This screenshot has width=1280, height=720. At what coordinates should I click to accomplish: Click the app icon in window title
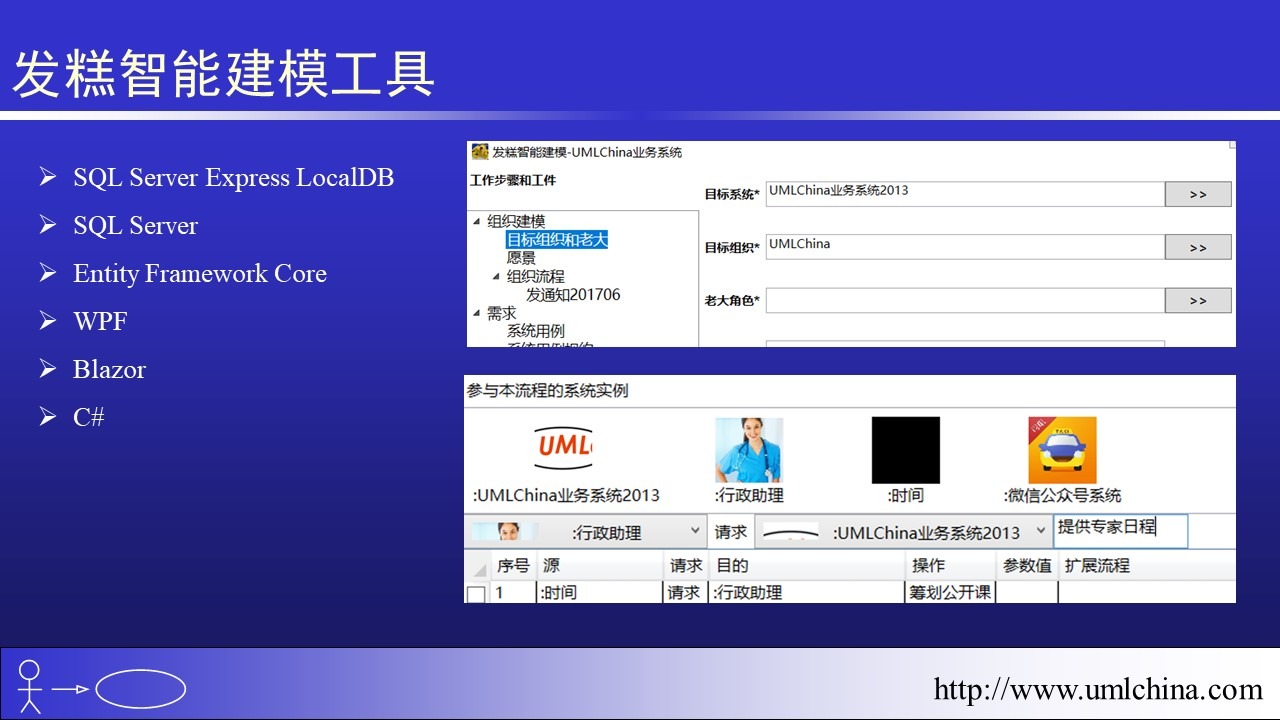pos(480,152)
